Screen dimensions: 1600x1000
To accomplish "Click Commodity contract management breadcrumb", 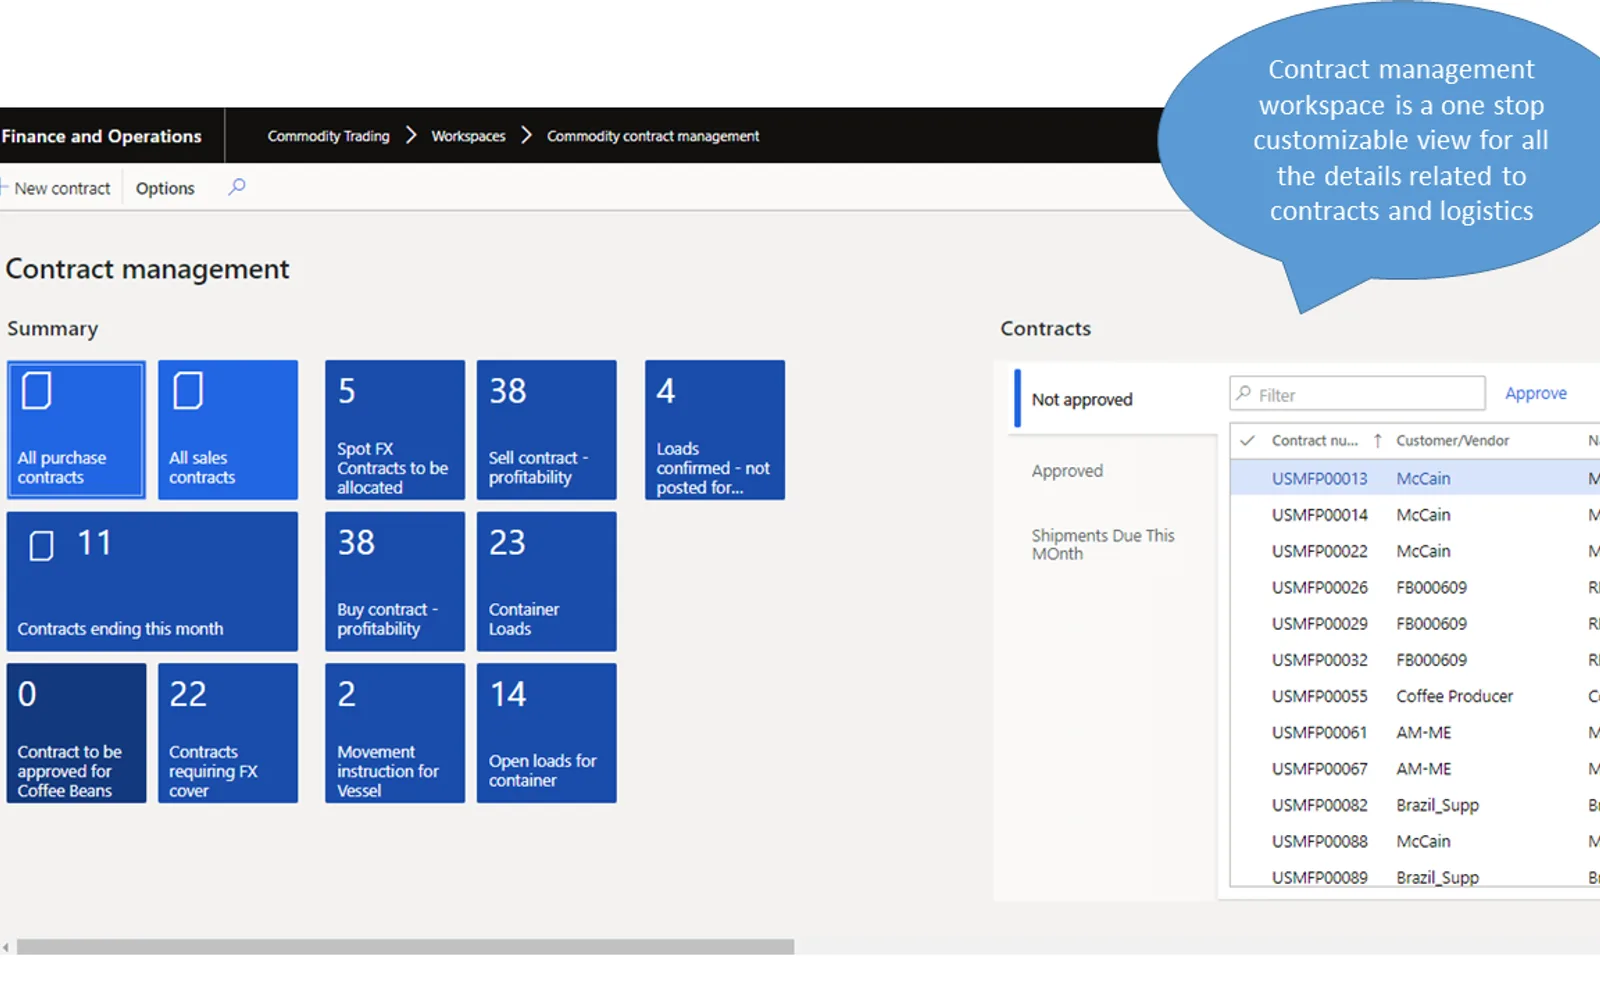I will tap(653, 135).
